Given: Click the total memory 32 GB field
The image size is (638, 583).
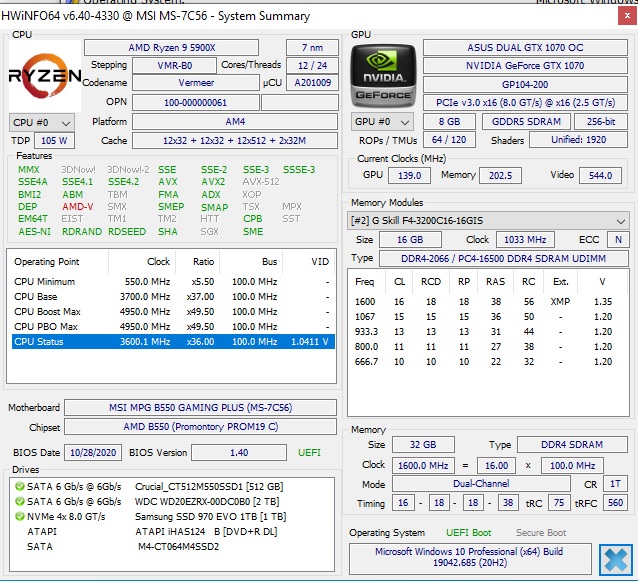Looking at the screenshot, I should coord(423,445).
